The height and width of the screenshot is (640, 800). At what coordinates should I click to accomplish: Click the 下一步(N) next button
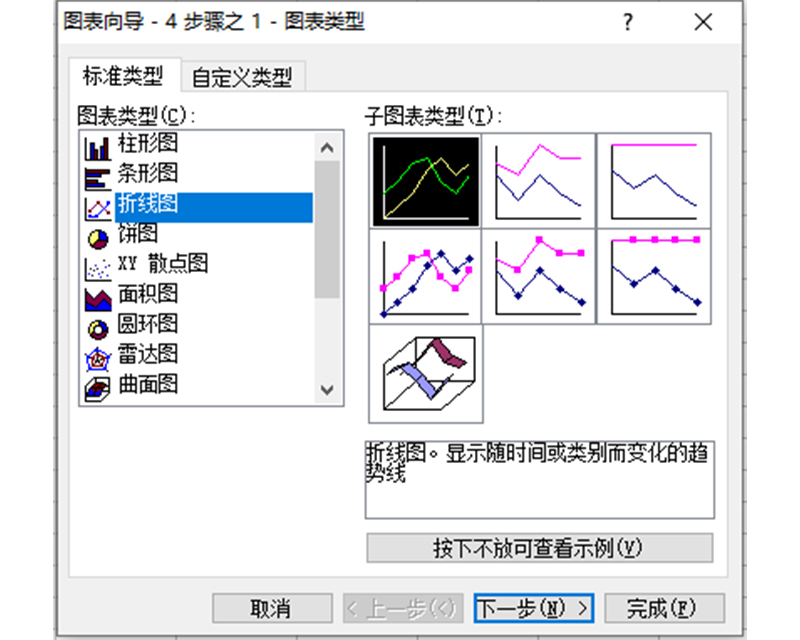point(533,608)
